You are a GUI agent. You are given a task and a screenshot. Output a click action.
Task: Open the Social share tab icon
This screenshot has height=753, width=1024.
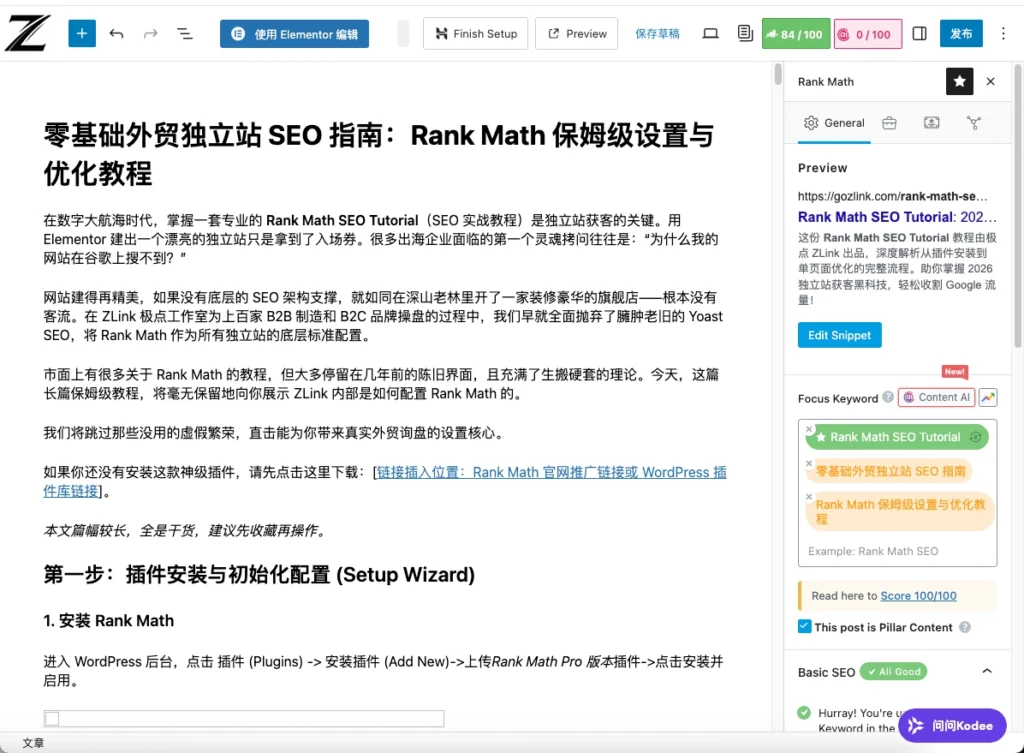(974, 123)
